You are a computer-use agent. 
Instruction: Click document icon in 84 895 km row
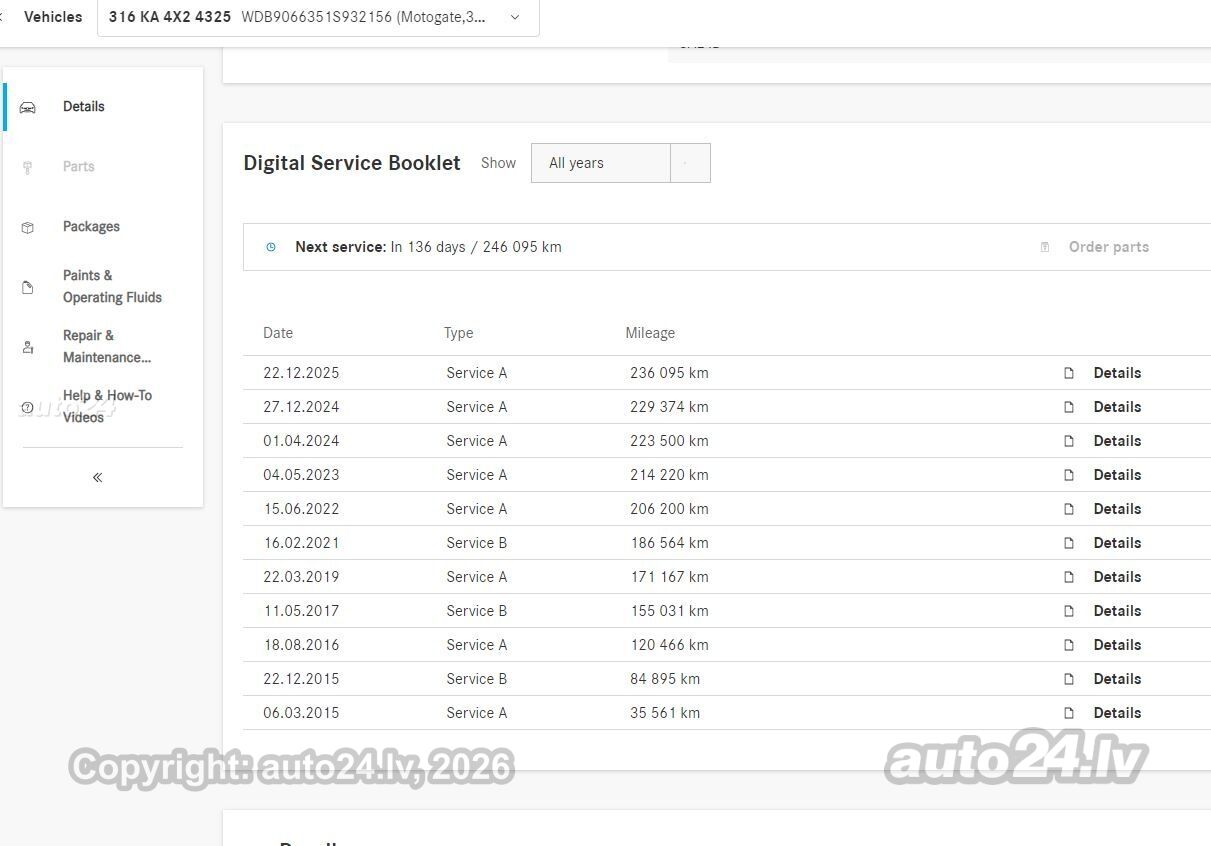[x=1069, y=679]
